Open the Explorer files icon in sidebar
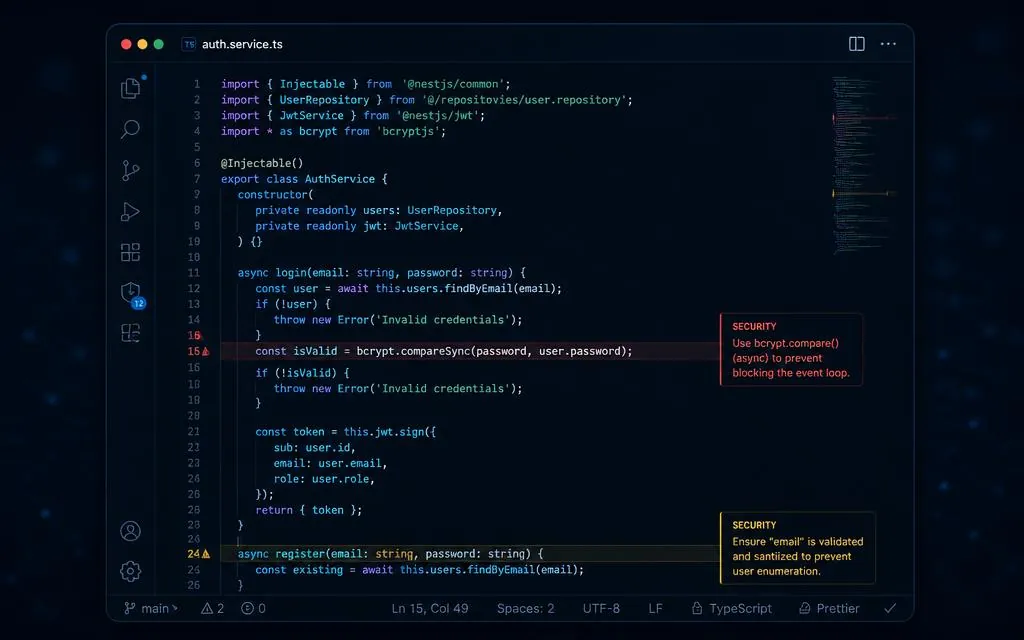 click(131, 88)
